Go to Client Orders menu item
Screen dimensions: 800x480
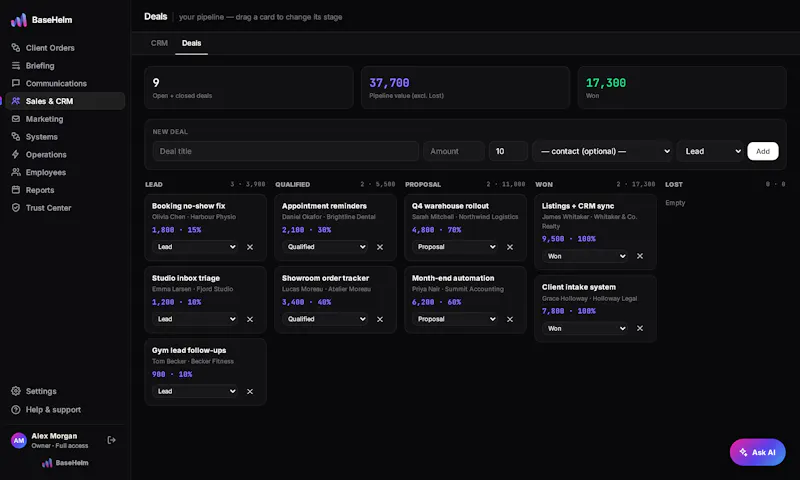[x=50, y=48]
